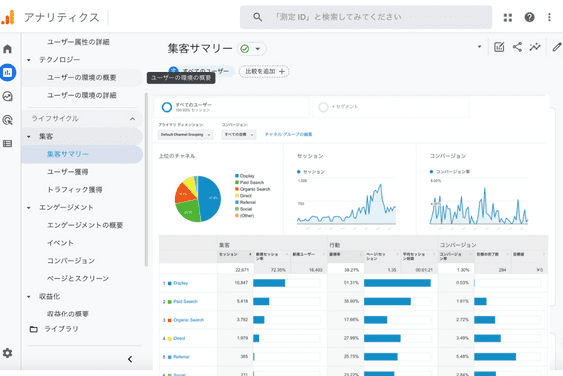The height and width of the screenshot is (376, 563).
Task: Open the Home icon in left rail
Action: [x=8, y=48]
